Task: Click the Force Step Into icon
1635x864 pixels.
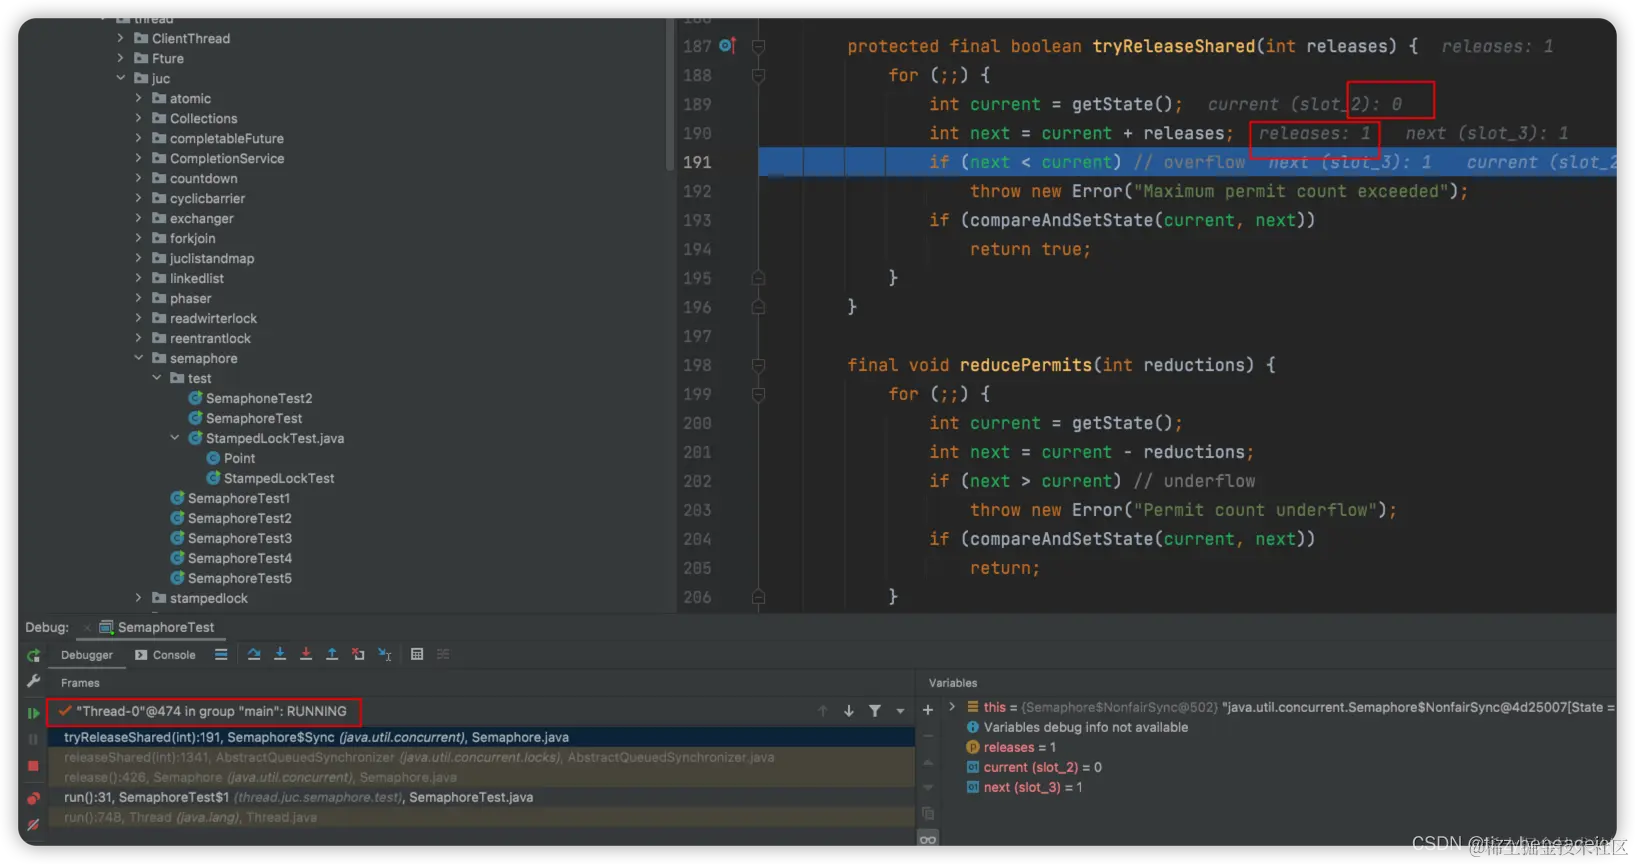Action: pos(306,654)
